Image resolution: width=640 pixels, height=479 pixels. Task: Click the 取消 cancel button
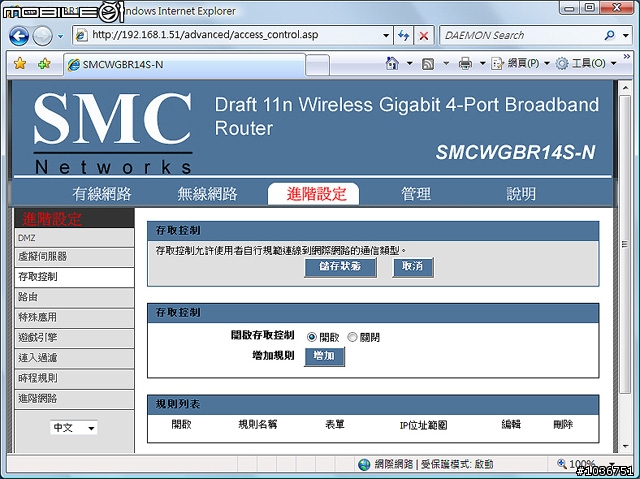413,267
